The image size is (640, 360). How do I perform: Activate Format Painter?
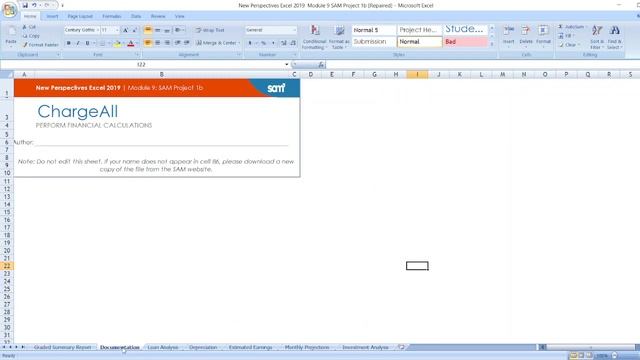tap(40, 45)
